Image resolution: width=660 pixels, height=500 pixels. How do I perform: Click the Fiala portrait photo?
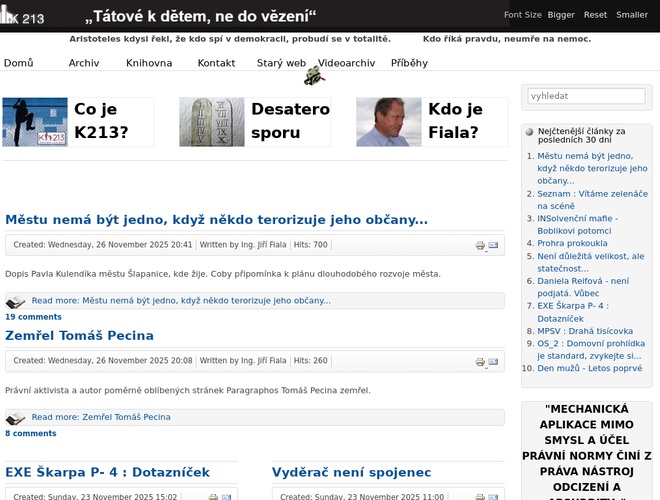[x=388, y=122]
